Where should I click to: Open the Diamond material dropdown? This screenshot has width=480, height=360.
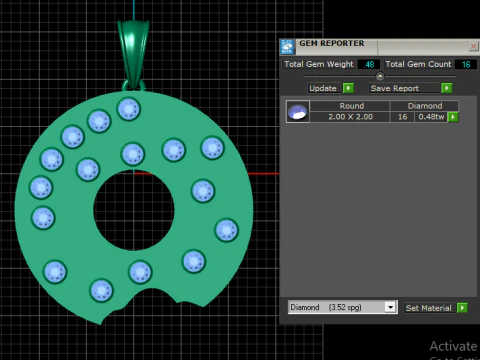[390, 307]
